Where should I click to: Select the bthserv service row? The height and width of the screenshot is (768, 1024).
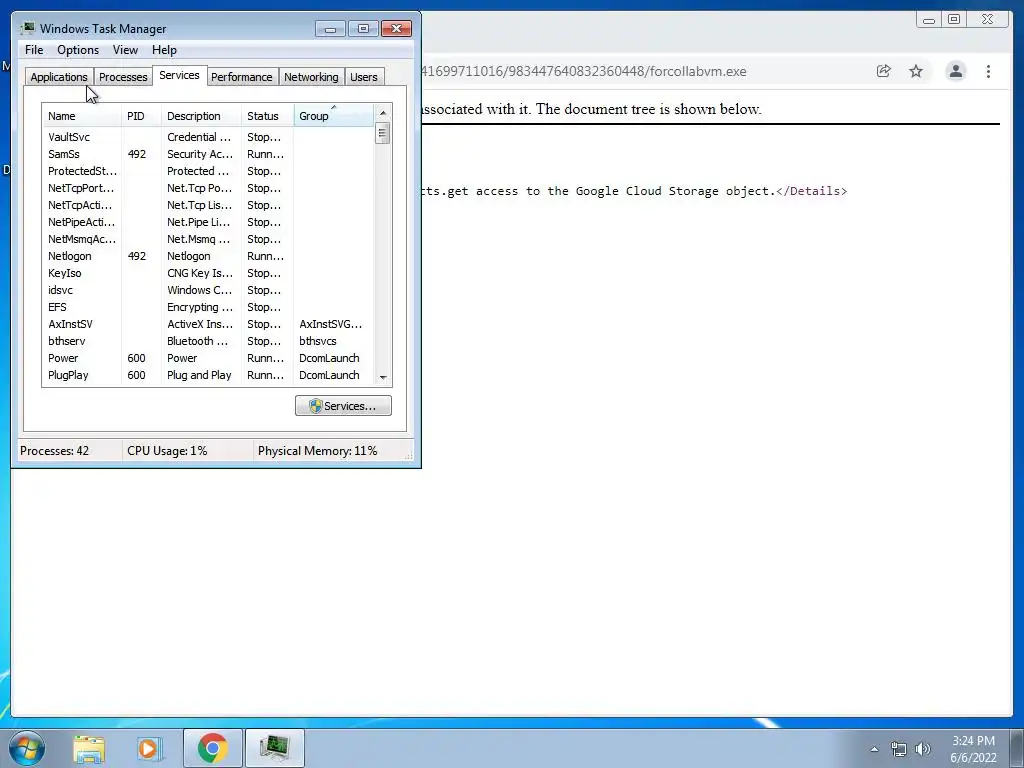[208, 341]
